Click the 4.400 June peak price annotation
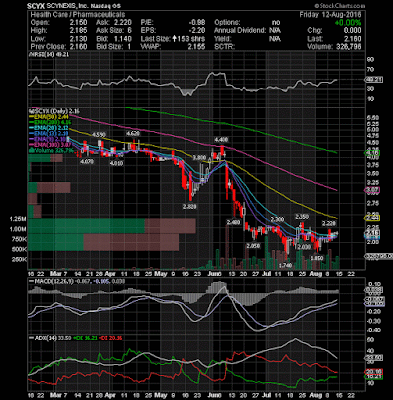 222,138
